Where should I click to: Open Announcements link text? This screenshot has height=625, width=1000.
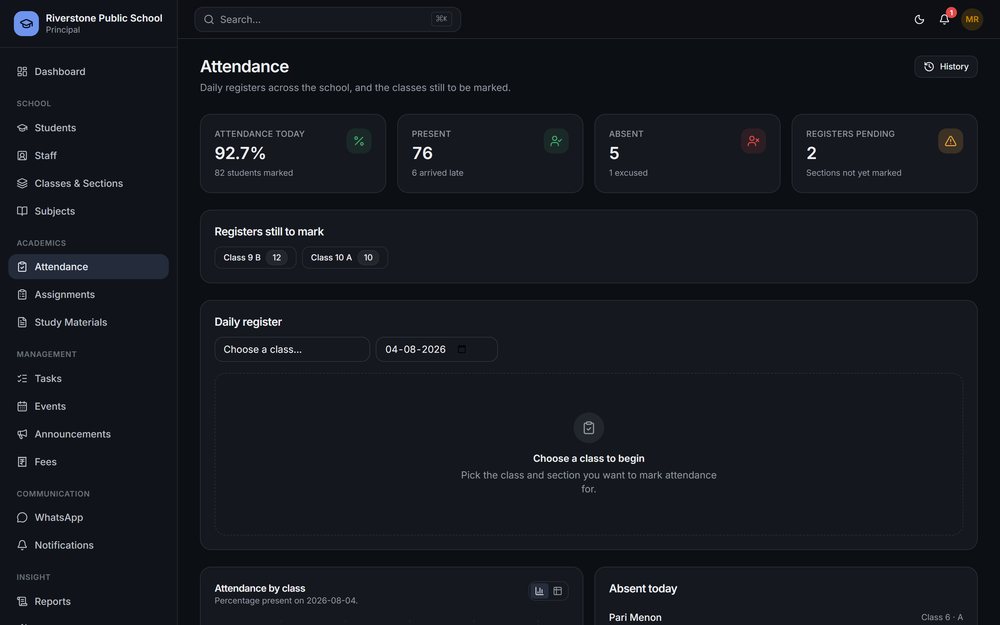click(73, 434)
